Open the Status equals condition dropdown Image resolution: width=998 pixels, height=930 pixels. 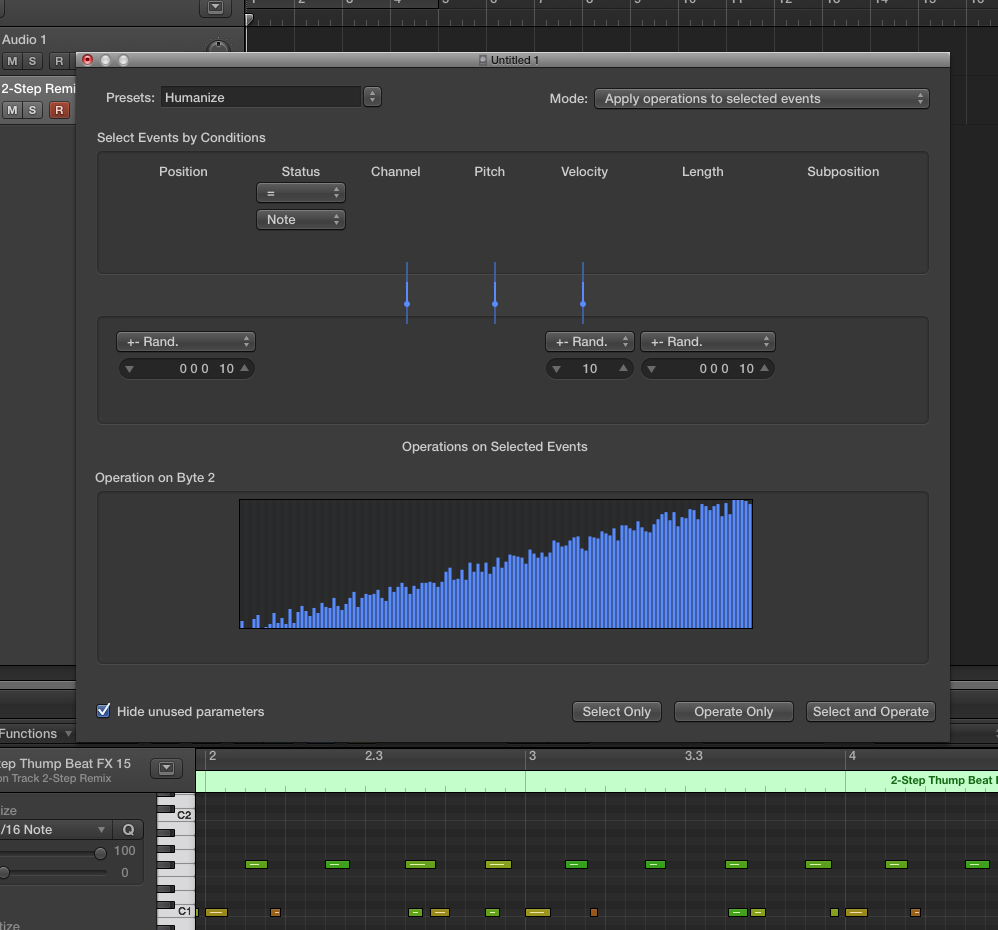pyautogui.click(x=300, y=192)
